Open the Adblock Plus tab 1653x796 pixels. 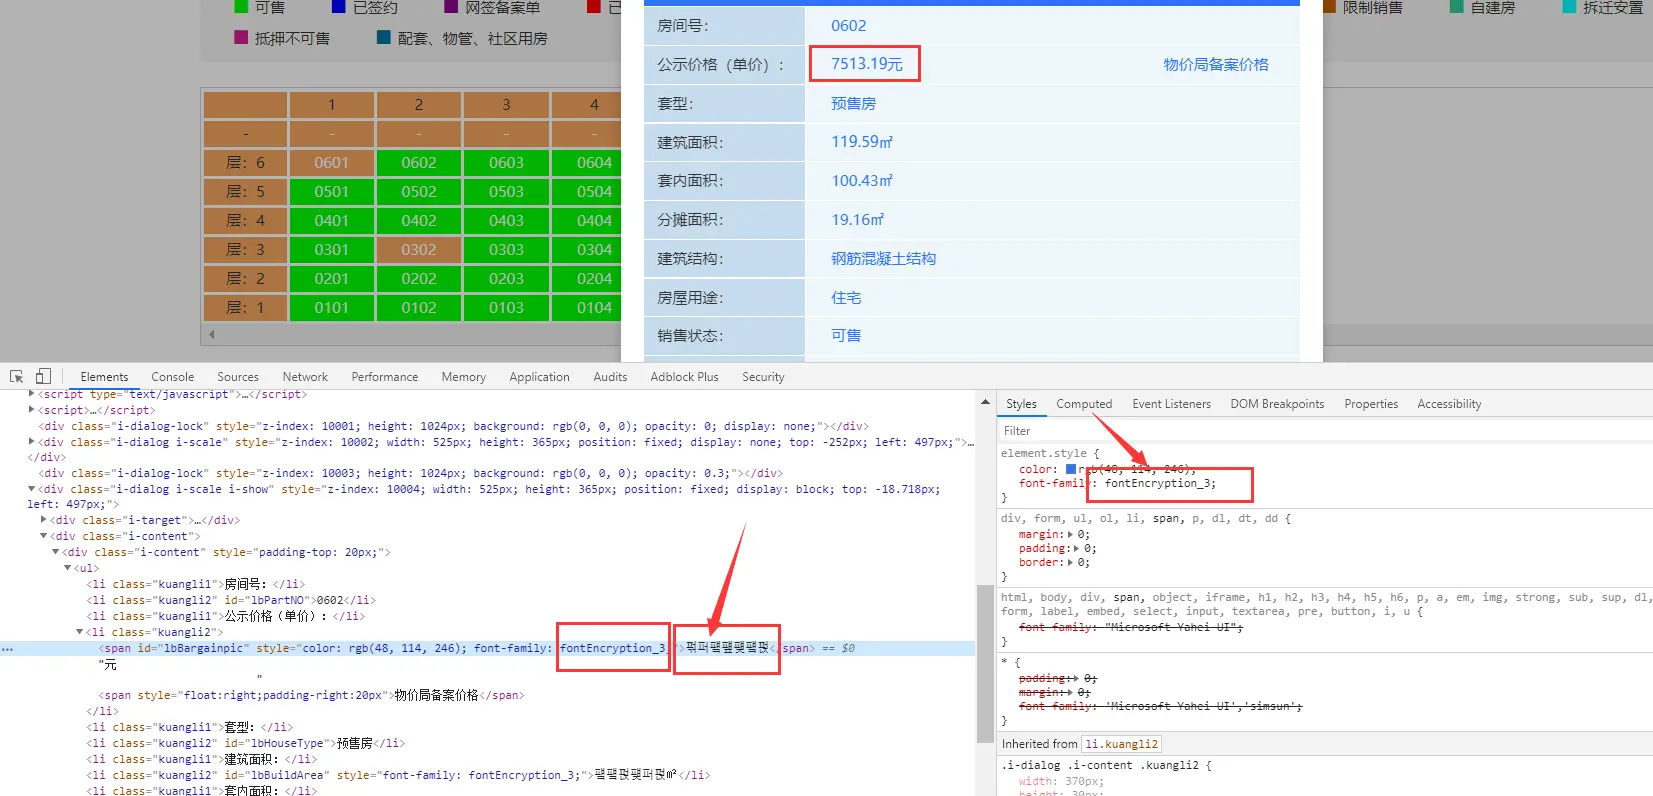684,377
